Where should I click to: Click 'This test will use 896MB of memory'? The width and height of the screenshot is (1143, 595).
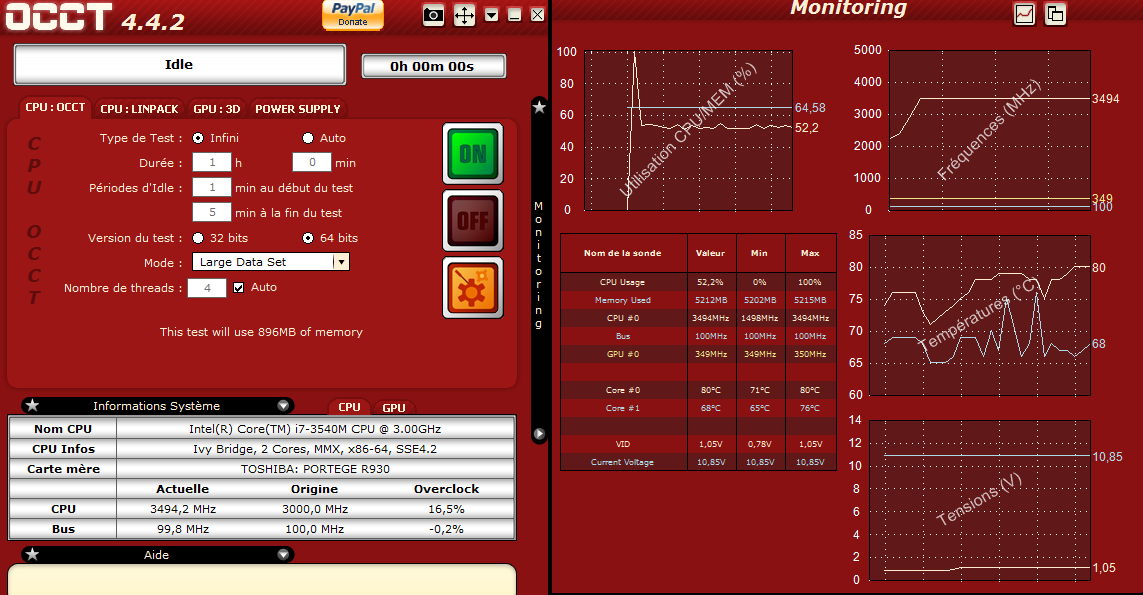[261, 332]
